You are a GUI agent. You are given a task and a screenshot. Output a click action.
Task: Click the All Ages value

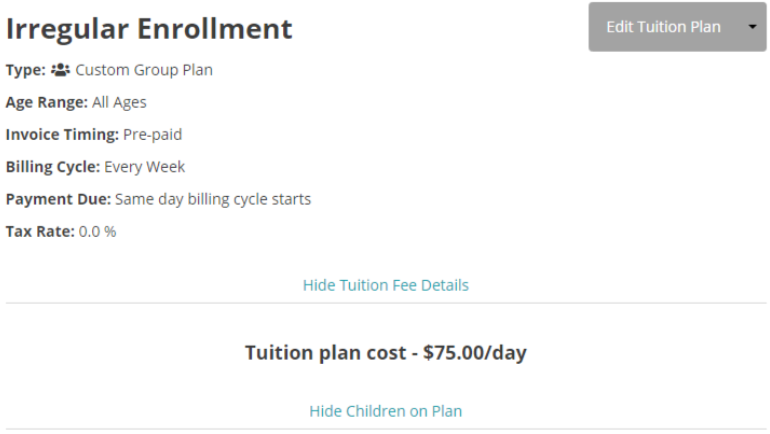(120, 103)
